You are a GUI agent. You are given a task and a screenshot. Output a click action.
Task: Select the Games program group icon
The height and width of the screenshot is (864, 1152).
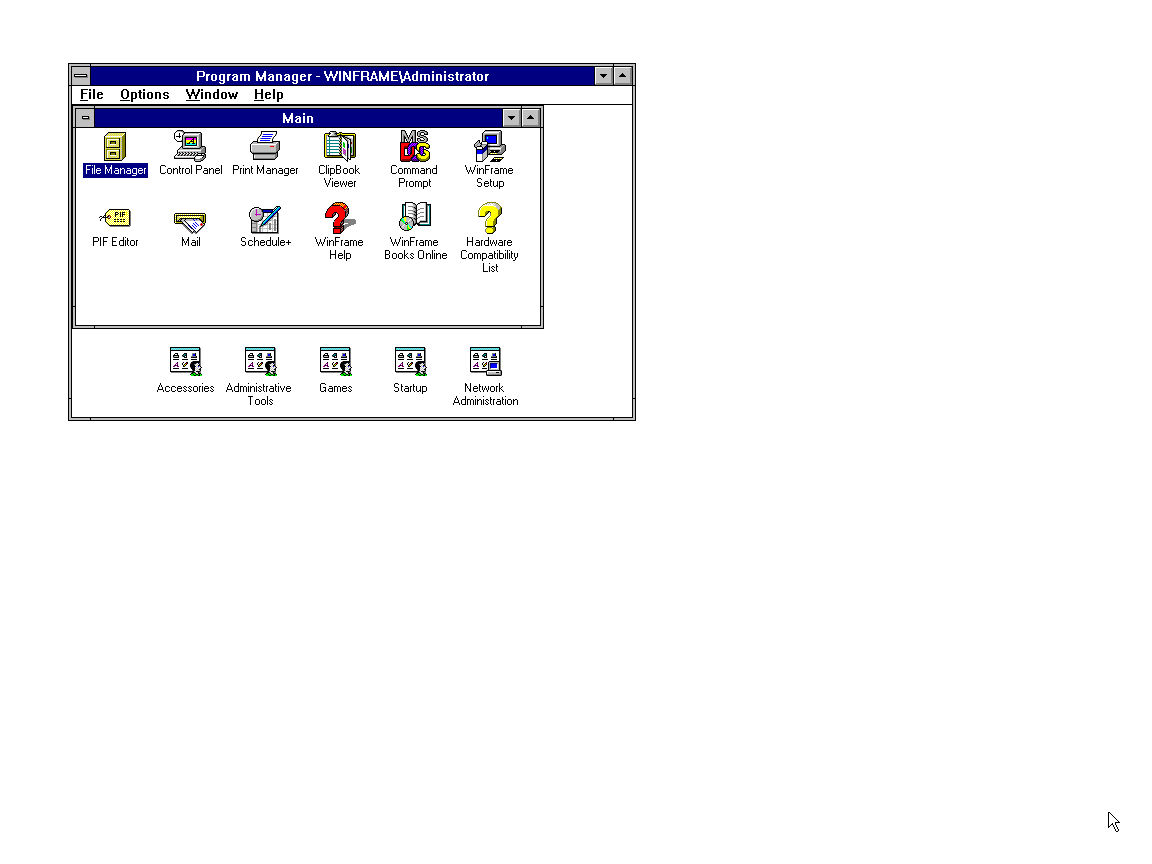[x=336, y=361]
